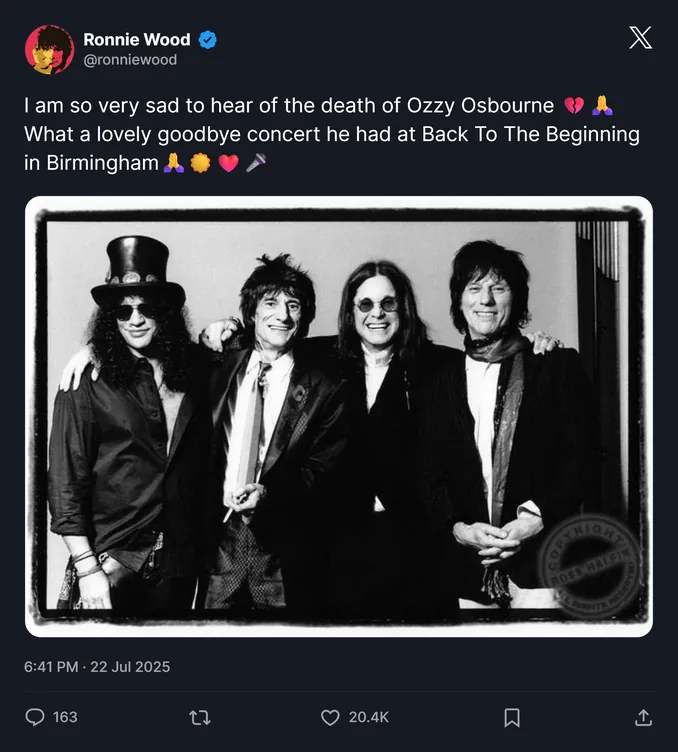Open the share upload icon
Screen dimensions: 678x752
[643, 717]
